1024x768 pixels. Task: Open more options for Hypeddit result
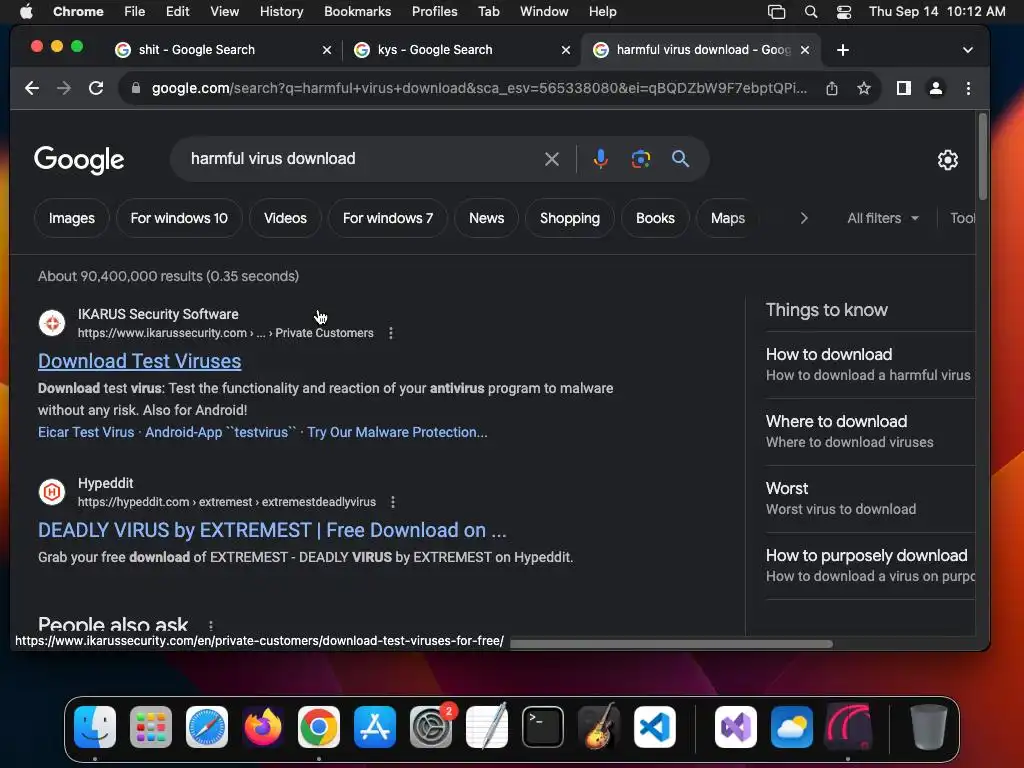(392, 502)
